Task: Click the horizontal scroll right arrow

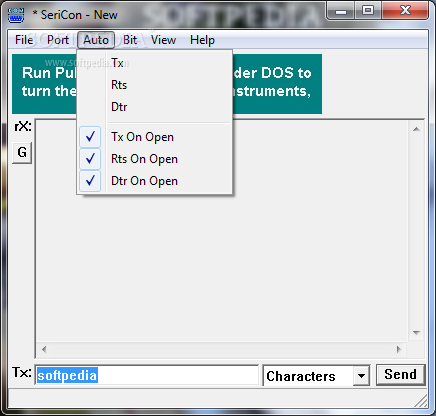Action: pyautogui.click(x=399, y=349)
